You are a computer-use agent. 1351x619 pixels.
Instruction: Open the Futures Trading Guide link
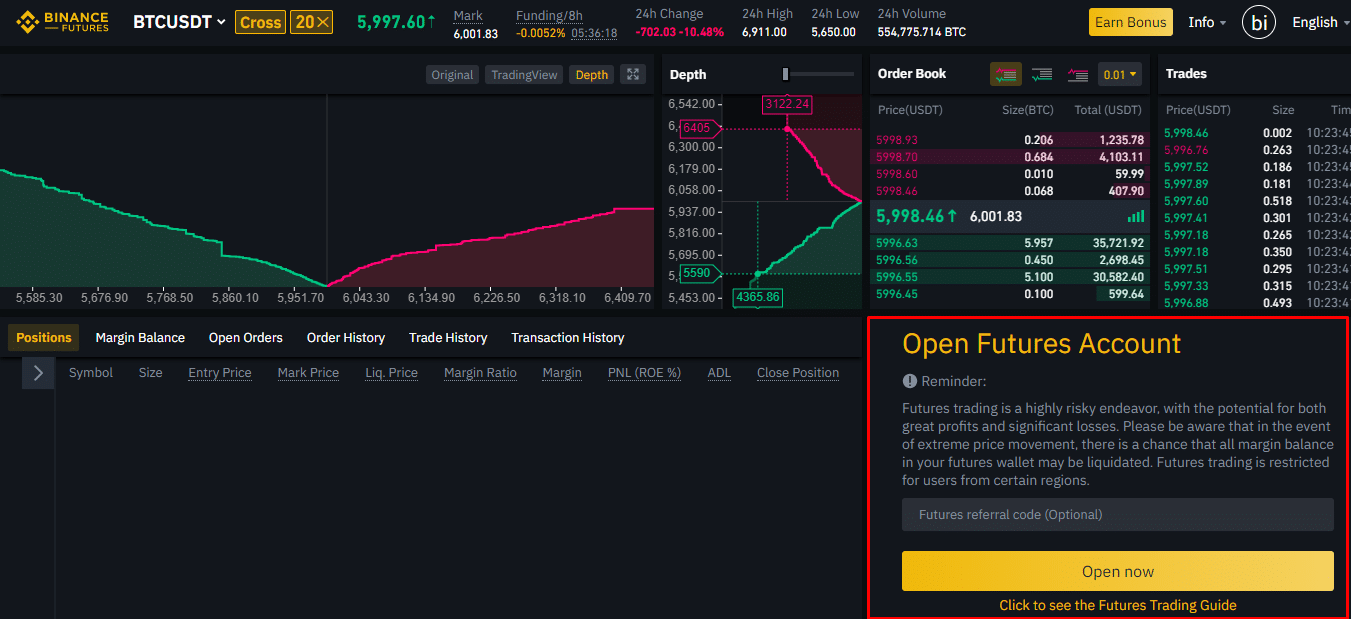[x=1118, y=605]
